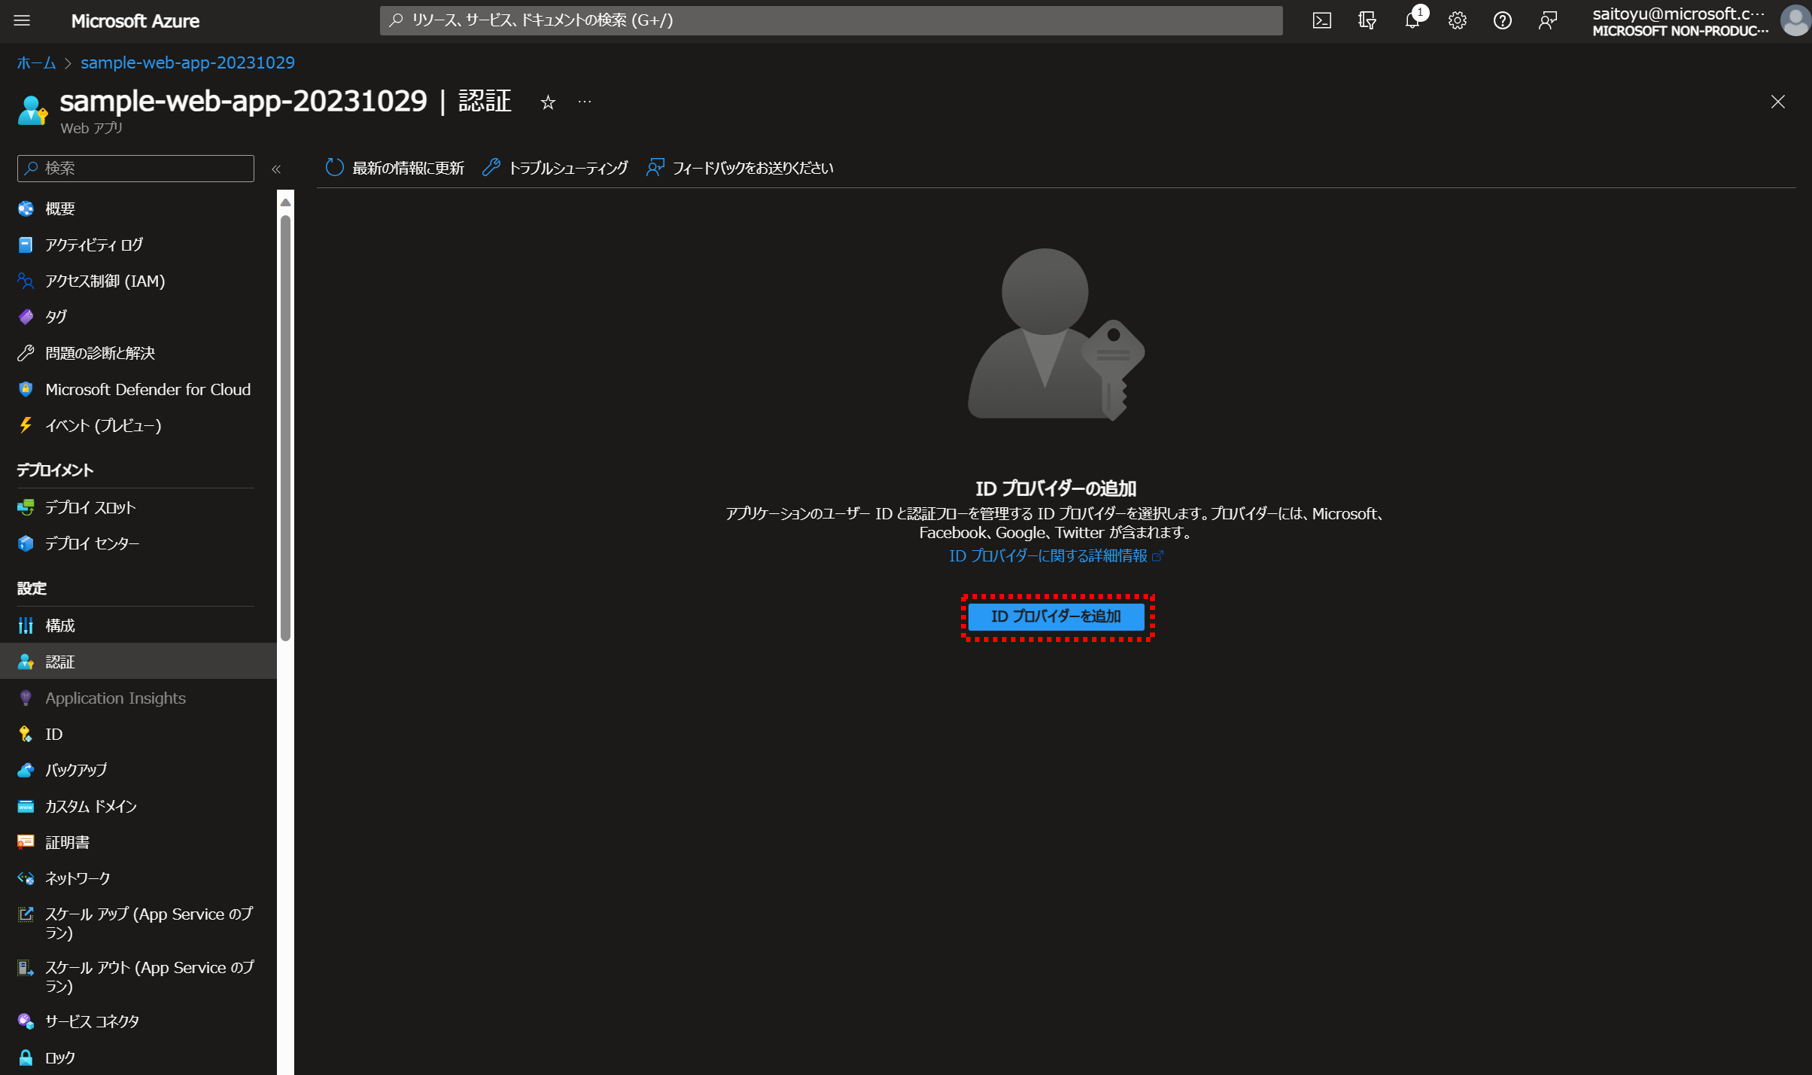Click the sidebar scrollbar thumb
Image resolution: width=1812 pixels, height=1075 pixels.
(286, 428)
